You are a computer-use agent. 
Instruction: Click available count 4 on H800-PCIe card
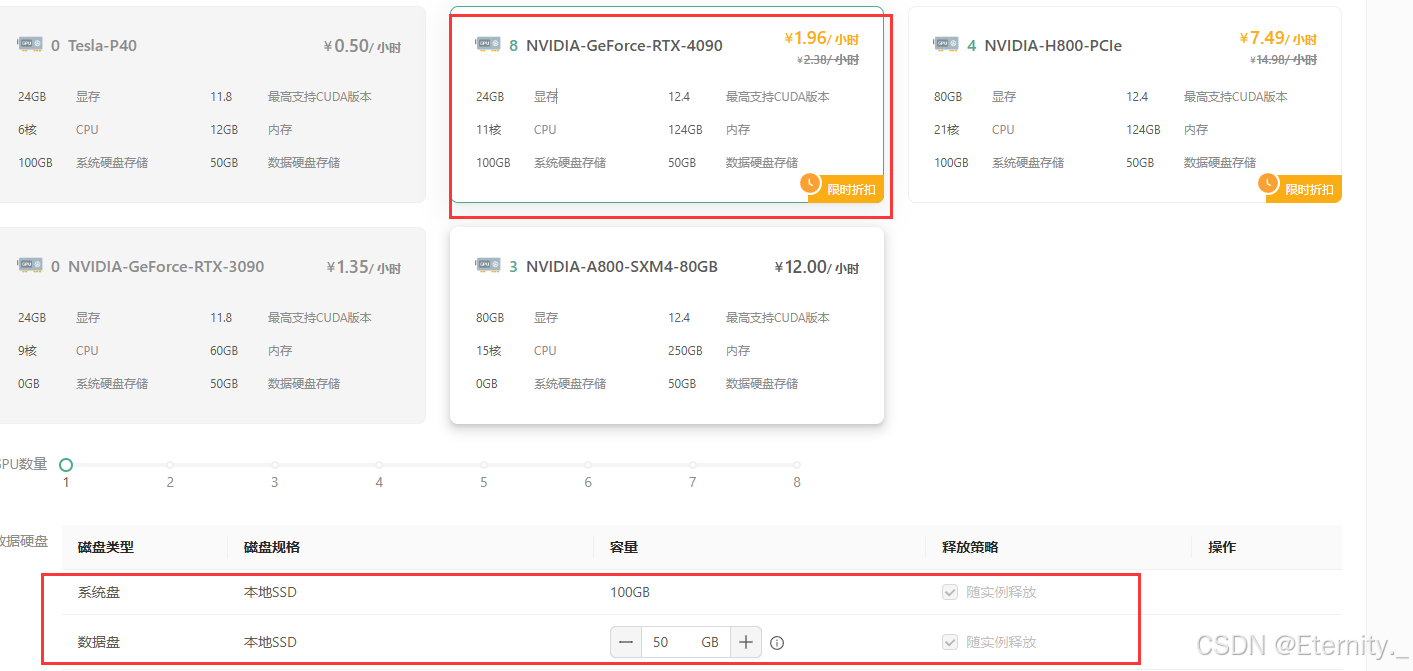(971, 46)
